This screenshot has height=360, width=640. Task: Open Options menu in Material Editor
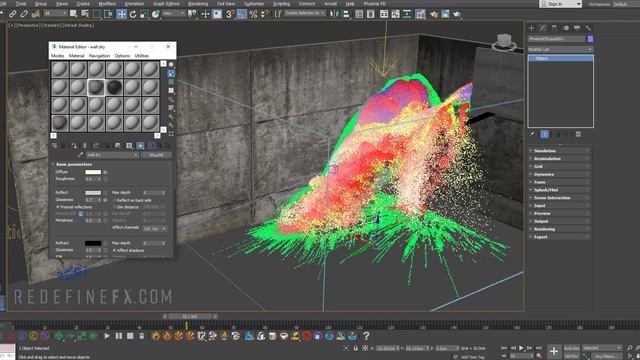pyautogui.click(x=122, y=56)
